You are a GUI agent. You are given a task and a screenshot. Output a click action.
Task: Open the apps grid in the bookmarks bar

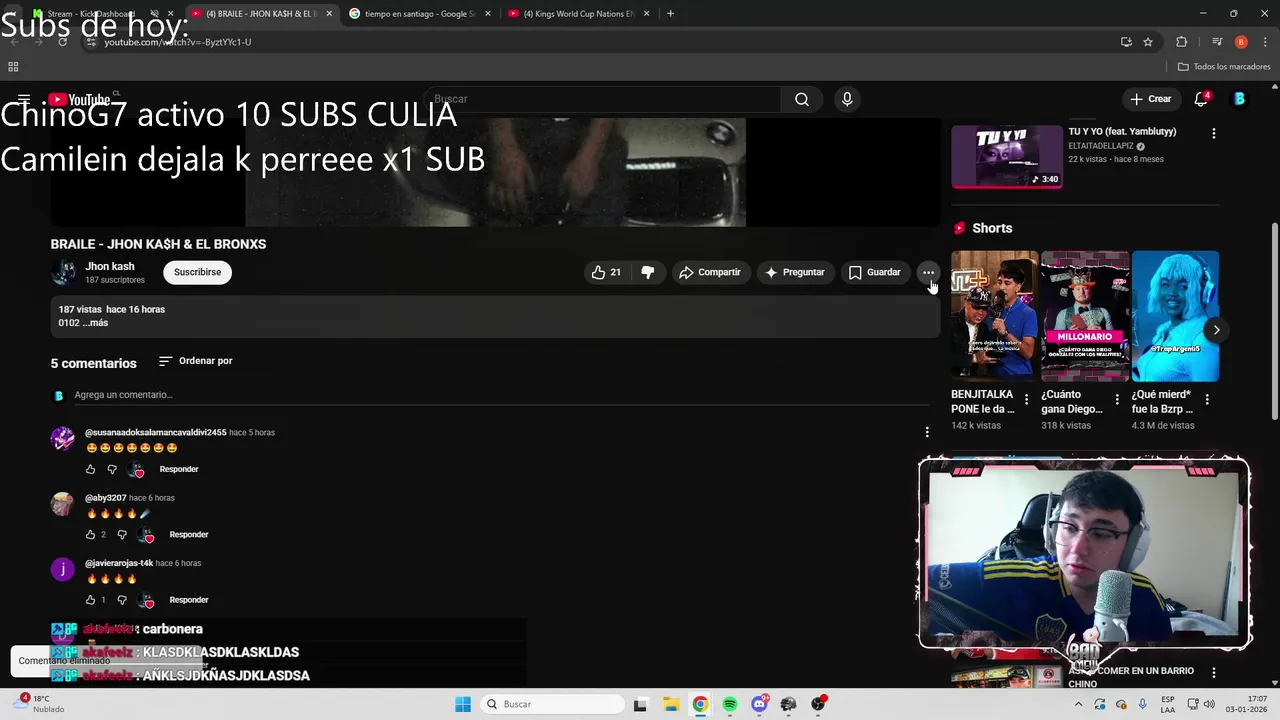(x=13, y=67)
